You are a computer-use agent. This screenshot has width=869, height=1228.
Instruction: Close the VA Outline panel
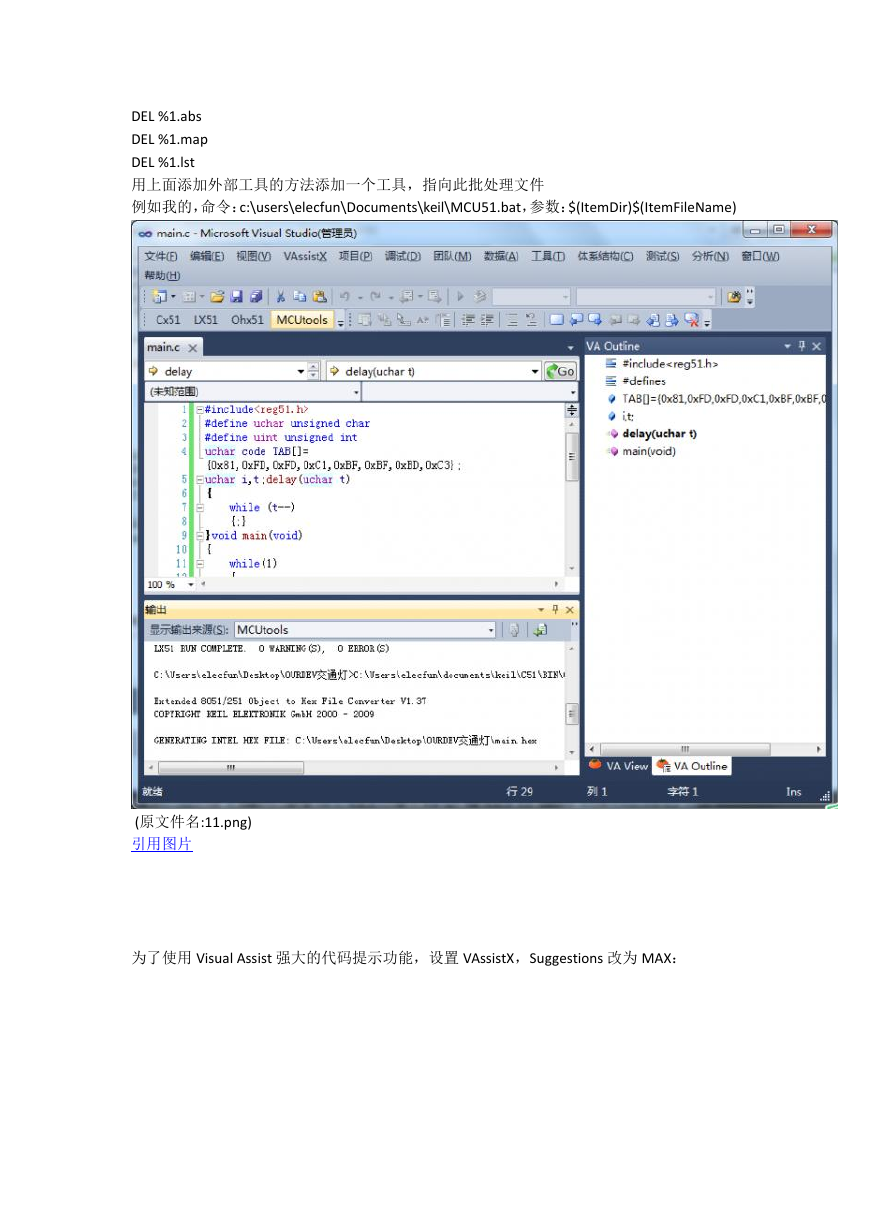coord(817,346)
